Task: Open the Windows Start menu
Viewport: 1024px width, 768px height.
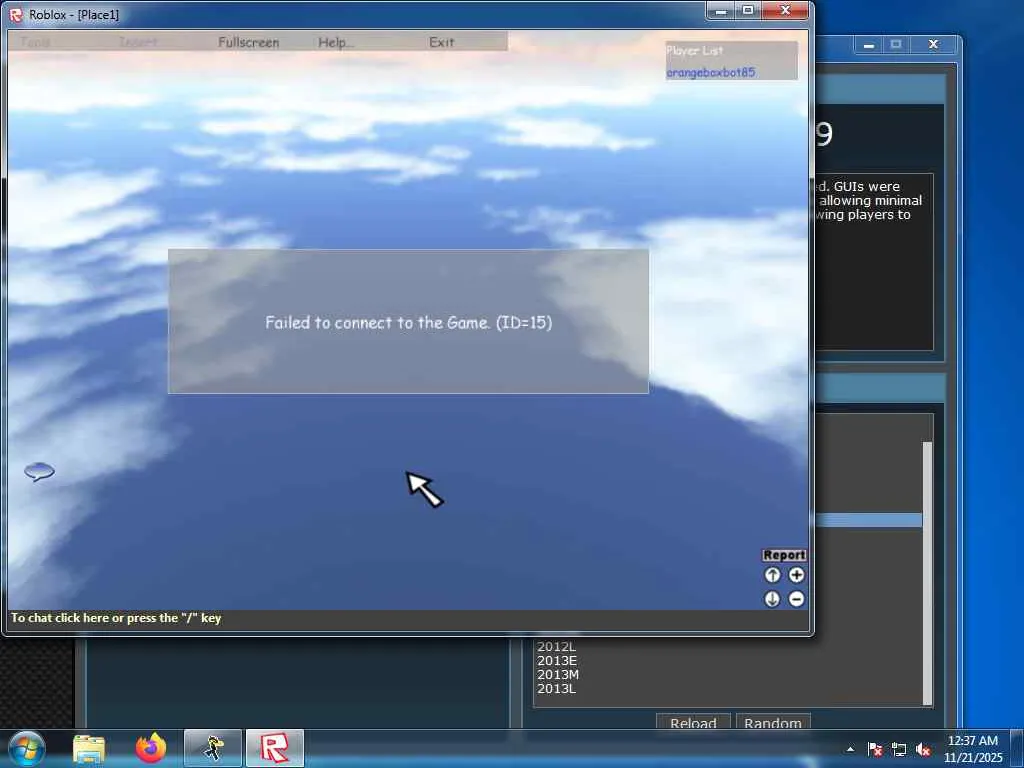Action: click(x=26, y=748)
